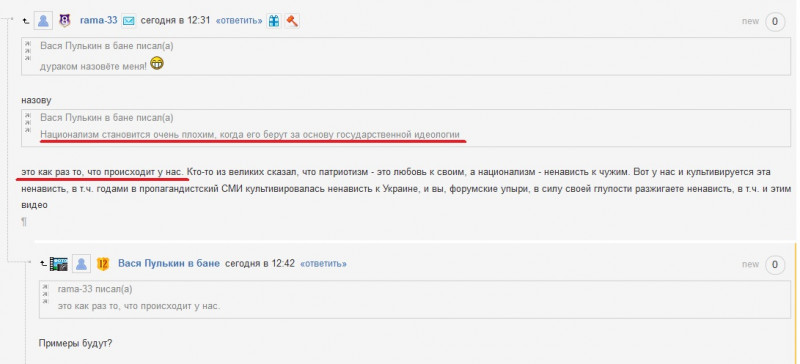Click the reply arrow beside Вася Пулькин's comment
The width and height of the screenshot is (800, 364).
click(43, 264)
